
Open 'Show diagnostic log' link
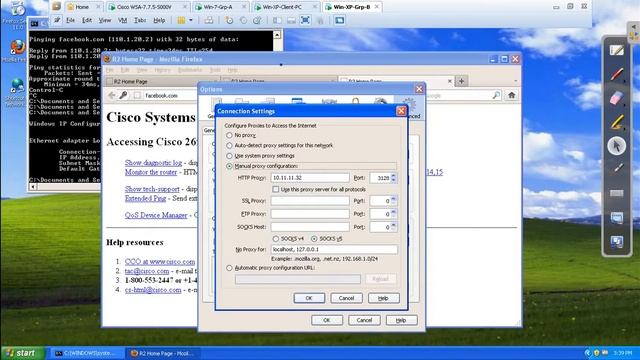[153, 163]
